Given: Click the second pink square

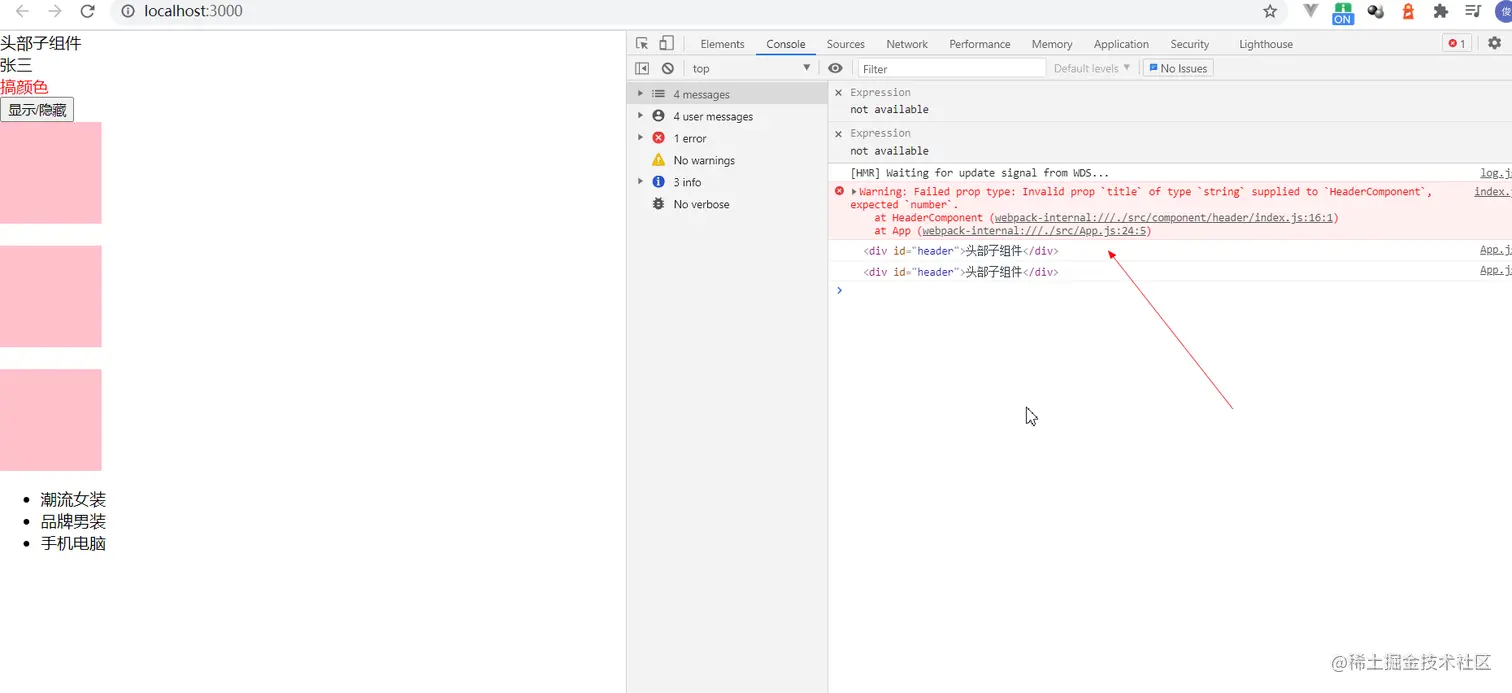Looking at the screenshot, I should [x=51, y=296].
